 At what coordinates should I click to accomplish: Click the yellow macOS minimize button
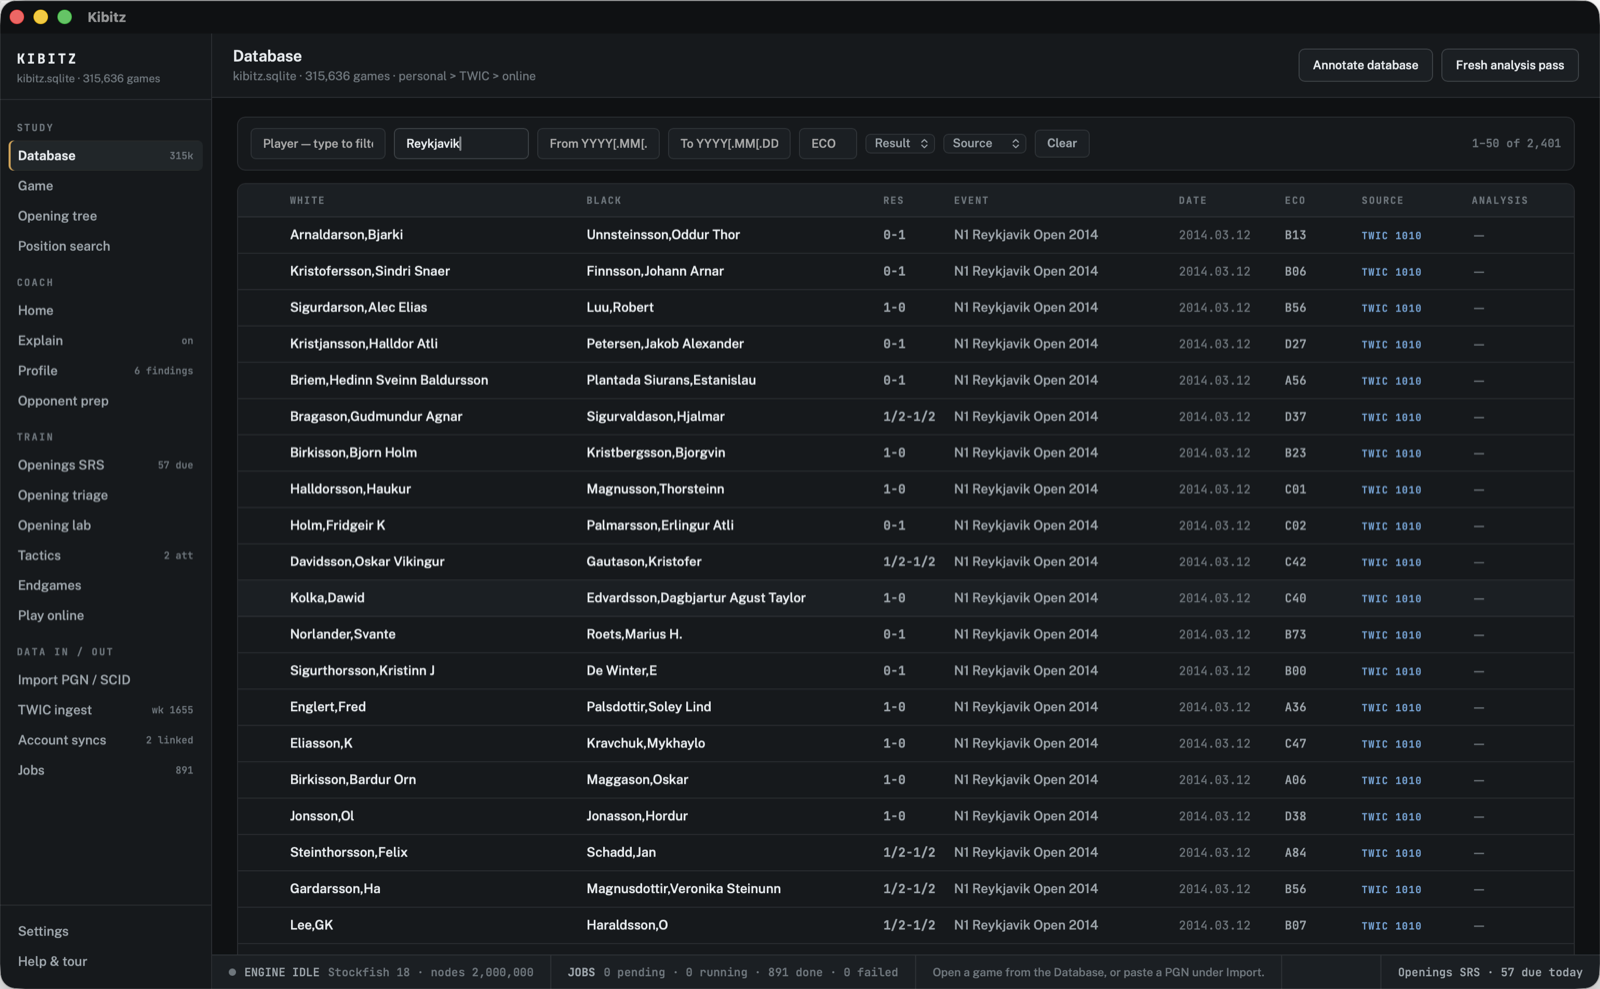[41, 17]
